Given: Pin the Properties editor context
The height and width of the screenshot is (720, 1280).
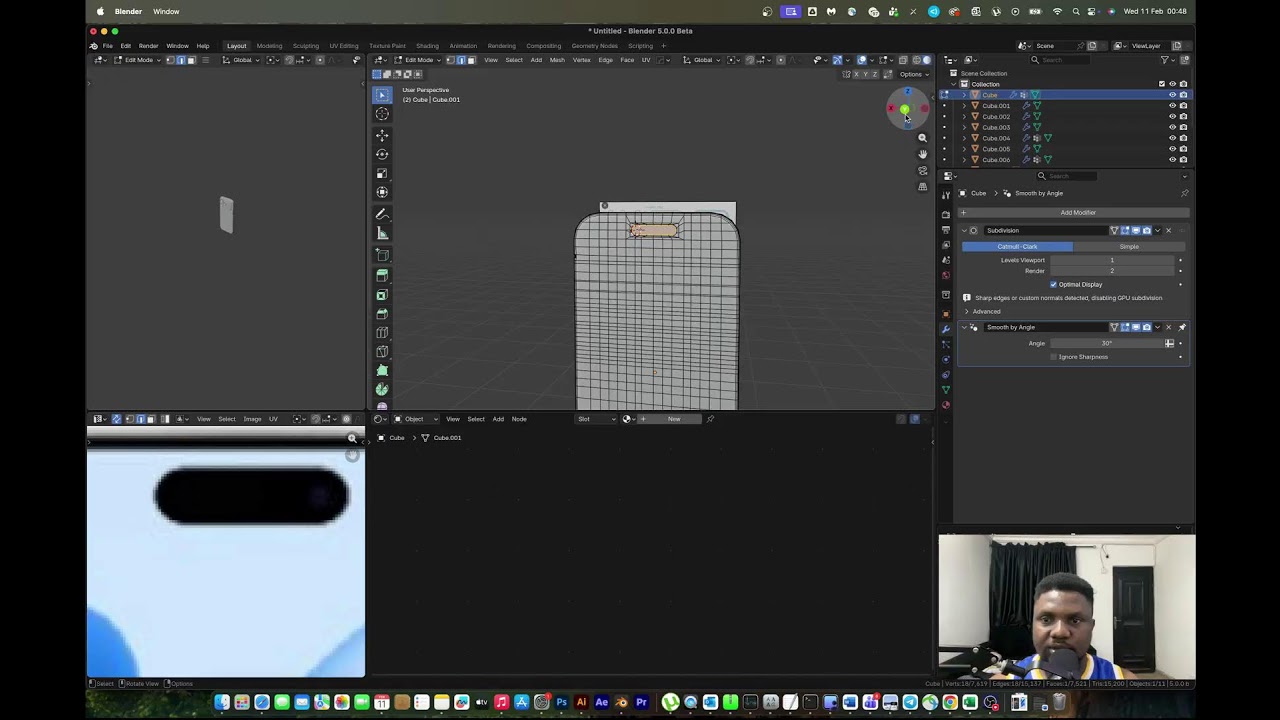Looking at the screenshot, I should click(x=1184, y=193).
